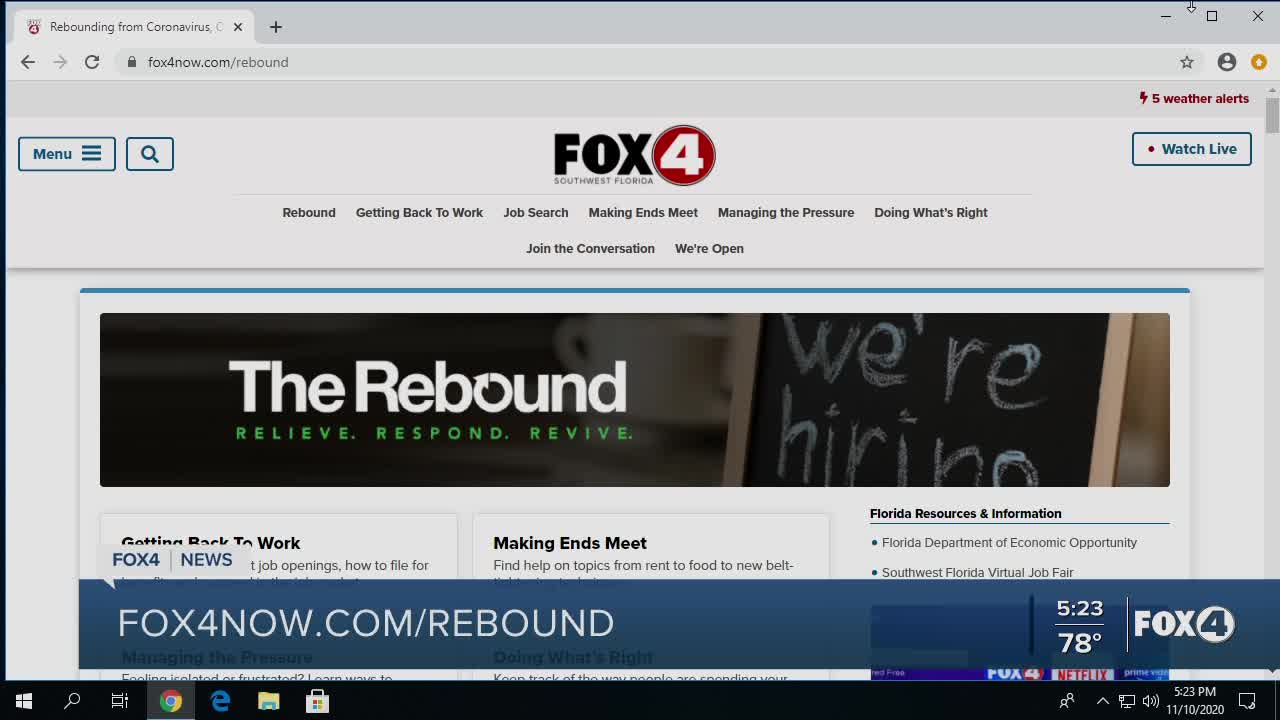Open Getting Back To Work navigation item

(x=419, y=212)
